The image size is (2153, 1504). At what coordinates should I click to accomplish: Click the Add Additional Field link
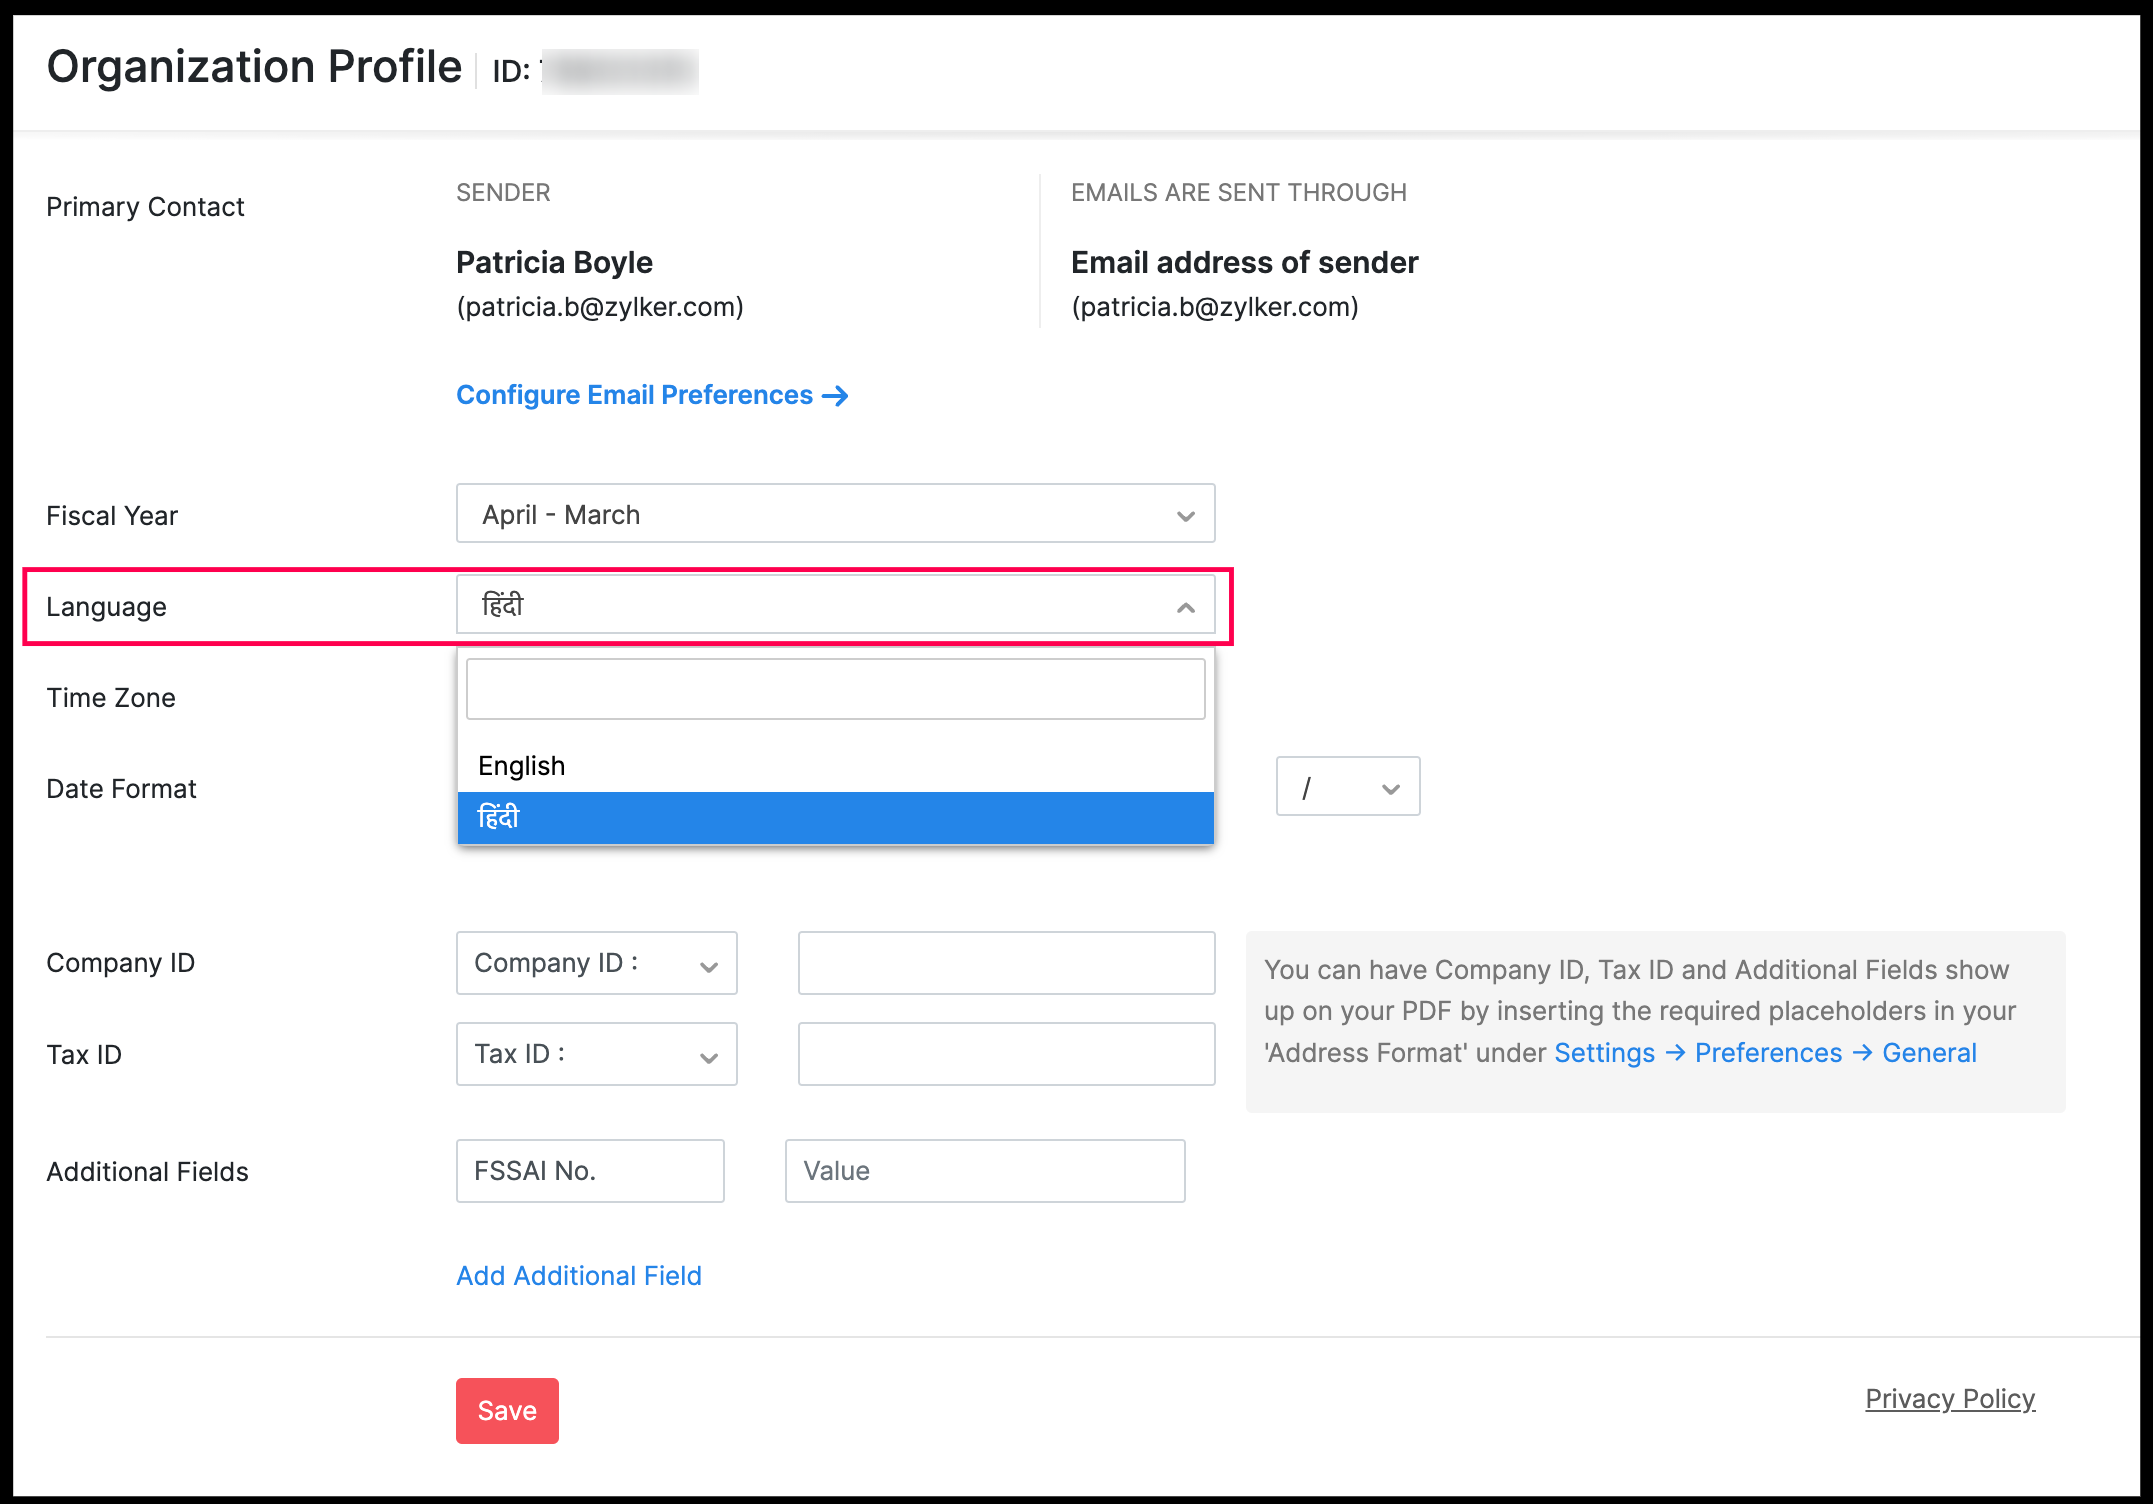(579, 1276)
